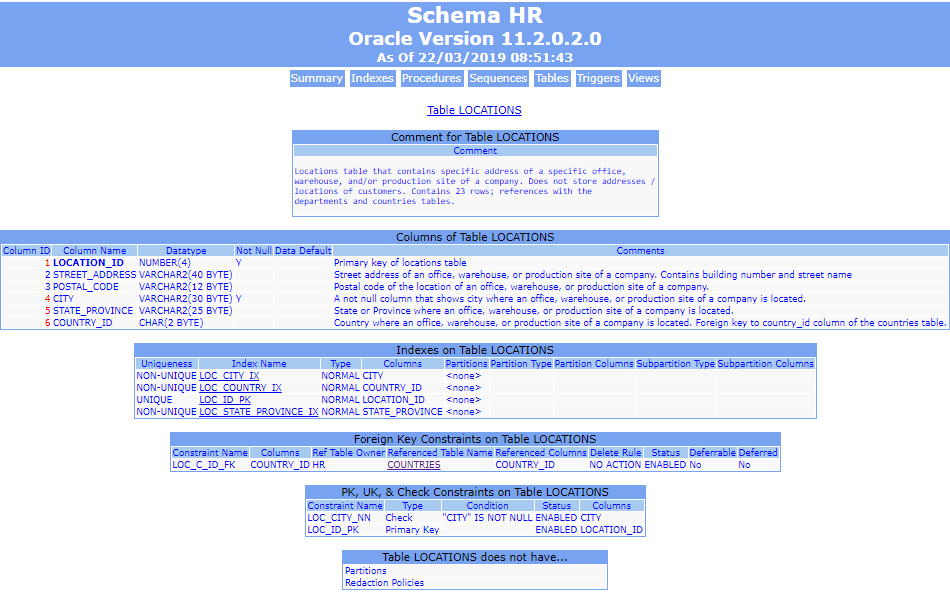This screenshot has width=950, height=605.
Task: Open the LOC_ID_PK link in Indexes table
Action: (224, 400)
